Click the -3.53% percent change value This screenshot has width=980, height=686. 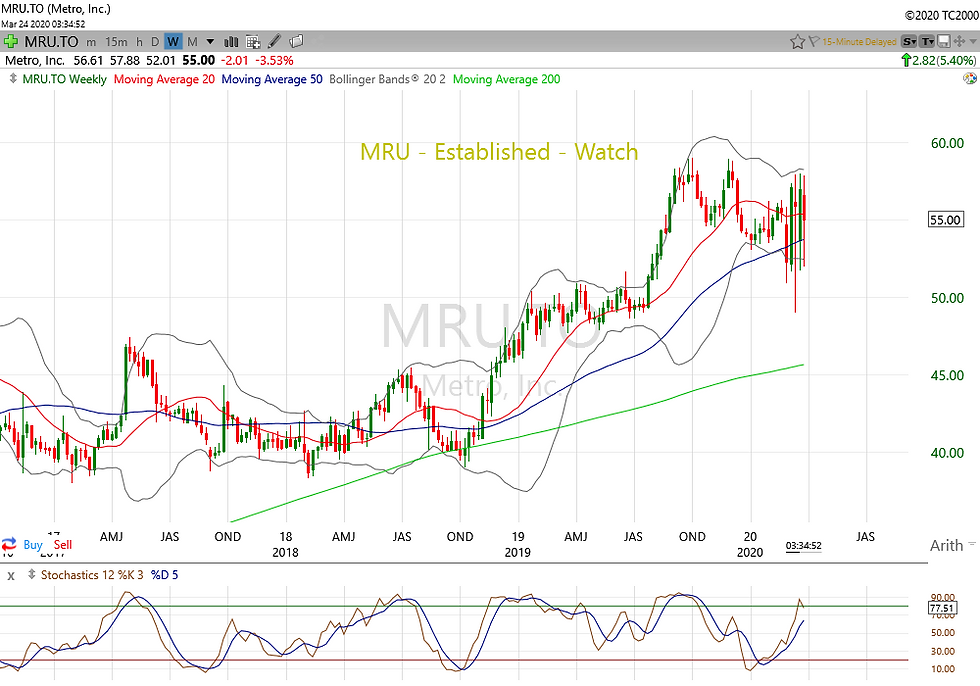click(274, 60)
